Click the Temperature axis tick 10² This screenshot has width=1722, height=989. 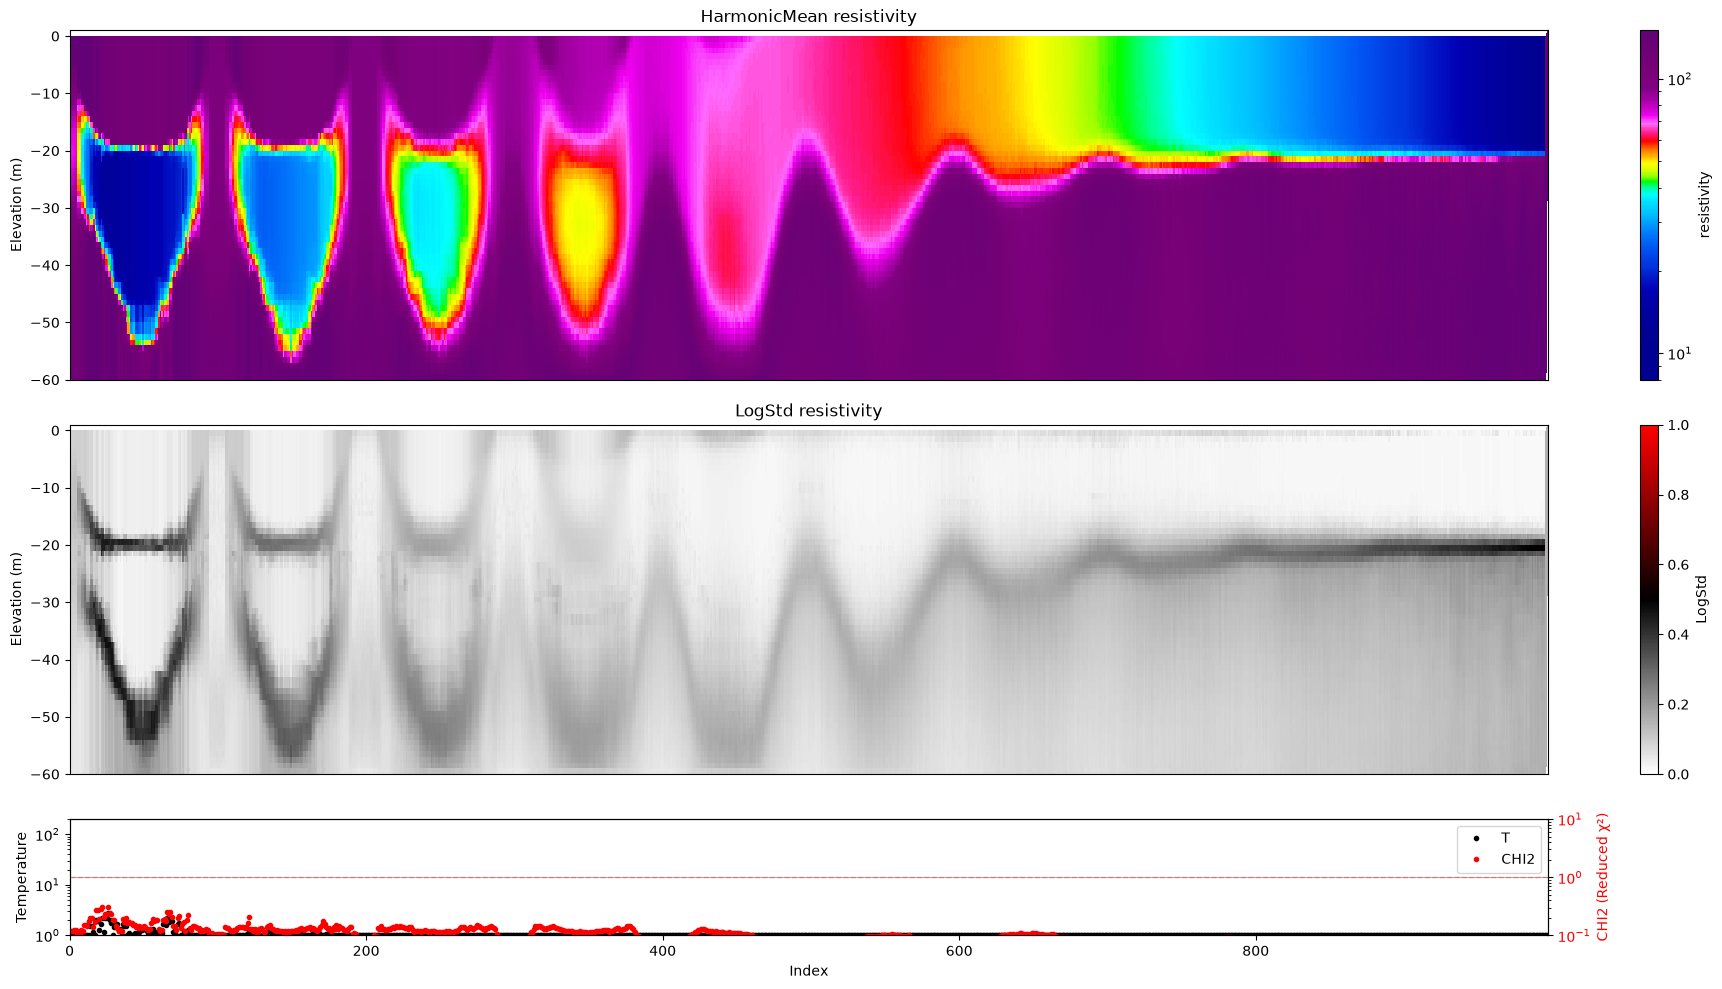click(50, 834)
